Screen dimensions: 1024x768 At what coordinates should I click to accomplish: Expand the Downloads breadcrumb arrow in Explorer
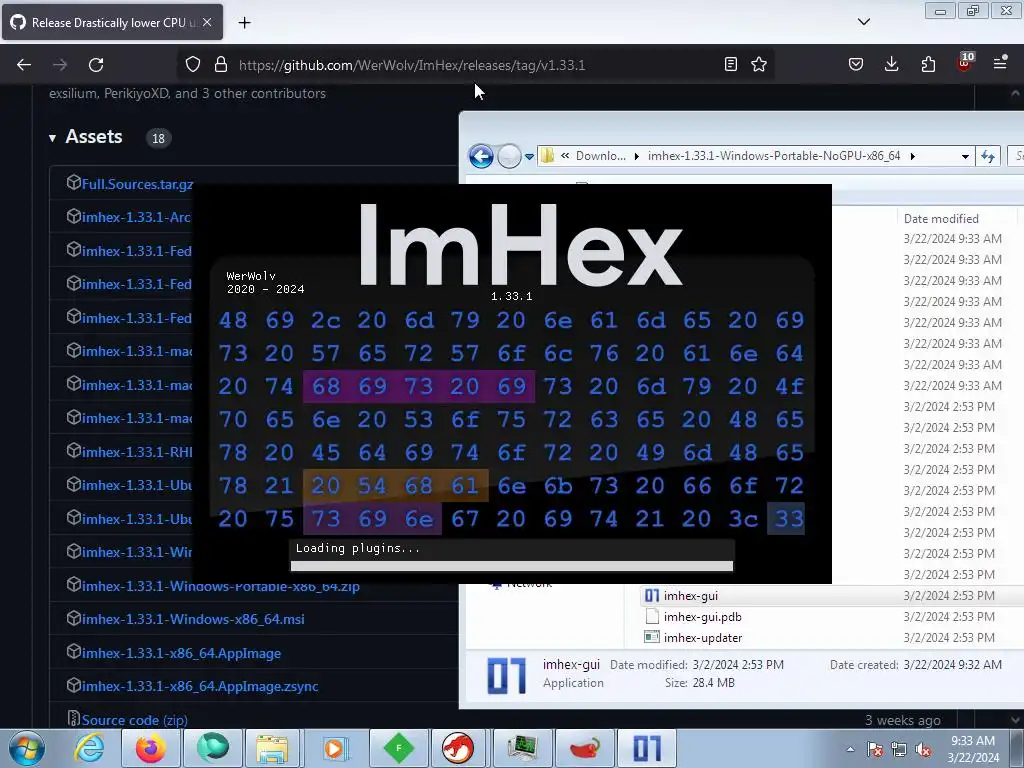pyautogui.click(x=636, y=156)
